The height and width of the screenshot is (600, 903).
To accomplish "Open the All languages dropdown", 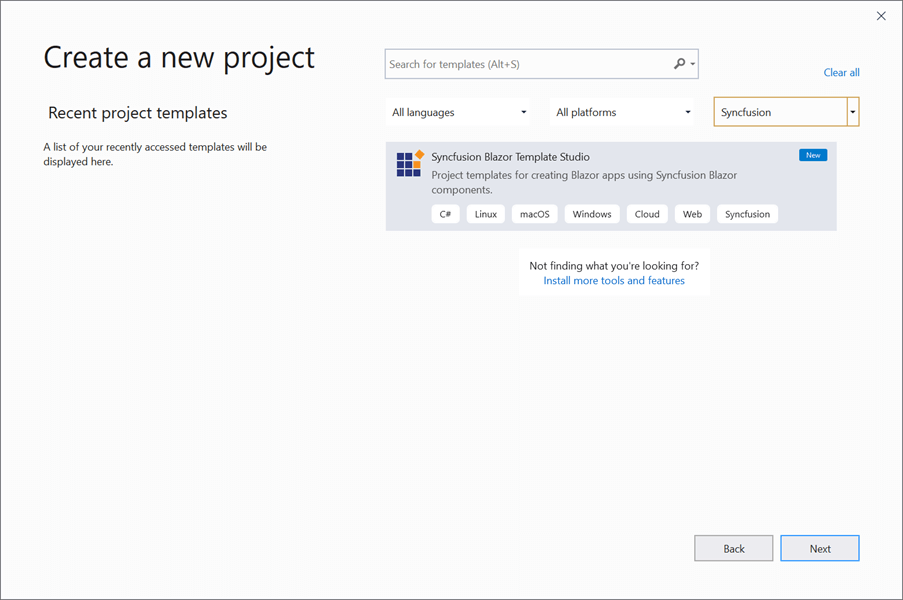I will (x=459, y=112).
